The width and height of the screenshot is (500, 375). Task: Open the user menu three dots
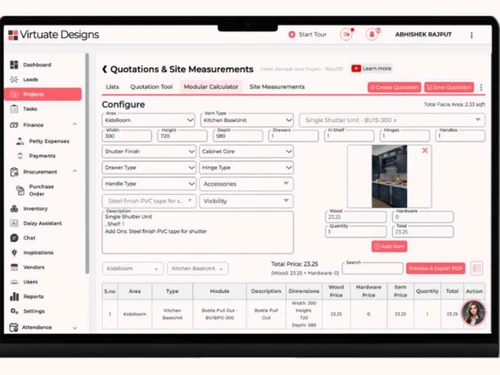click(x=471, y=35)
